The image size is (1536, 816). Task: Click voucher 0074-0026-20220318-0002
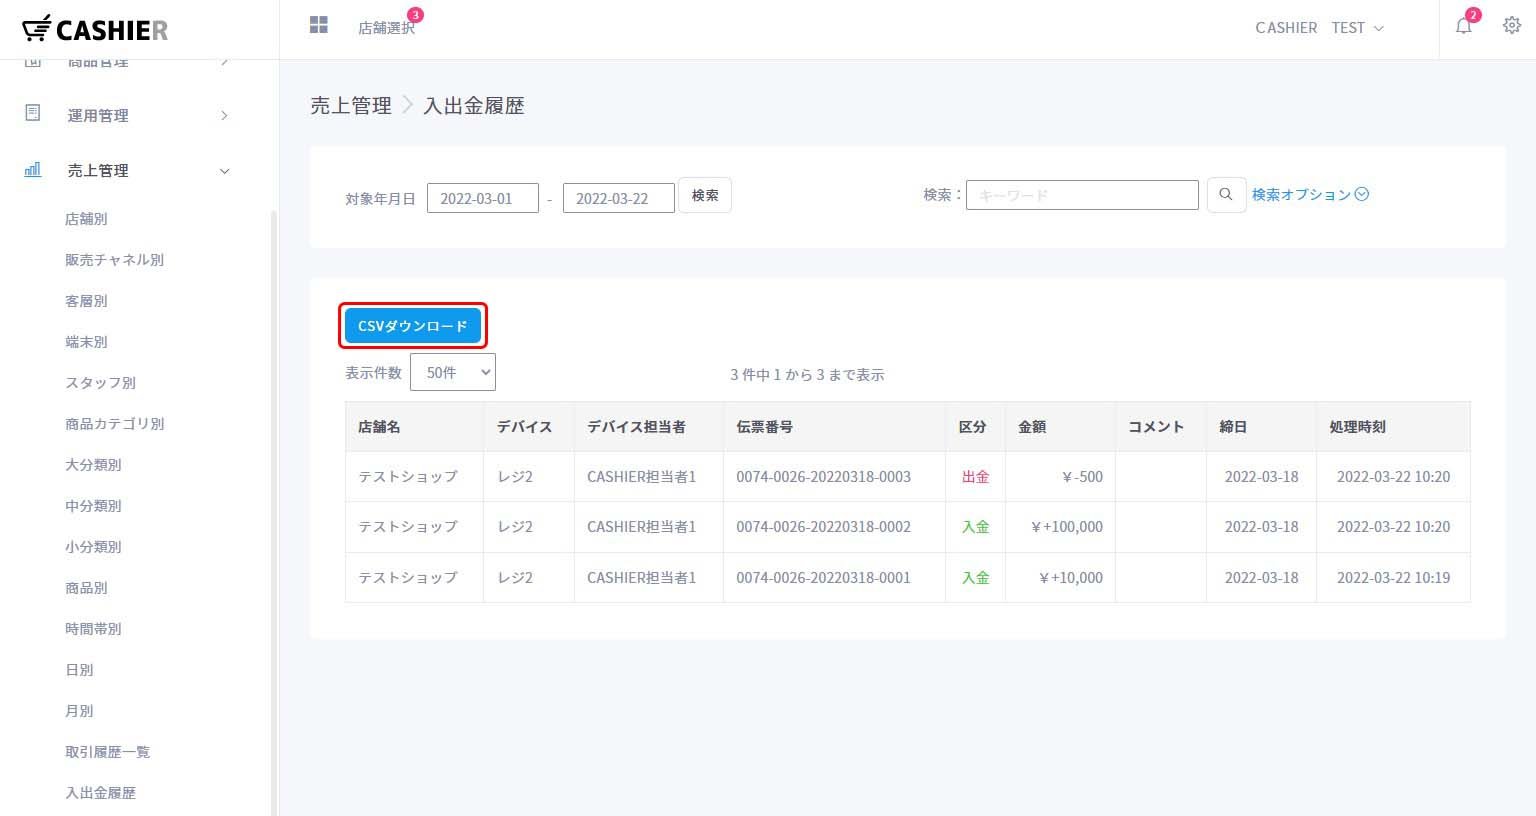pyautogui.click(x=823, y=527)
